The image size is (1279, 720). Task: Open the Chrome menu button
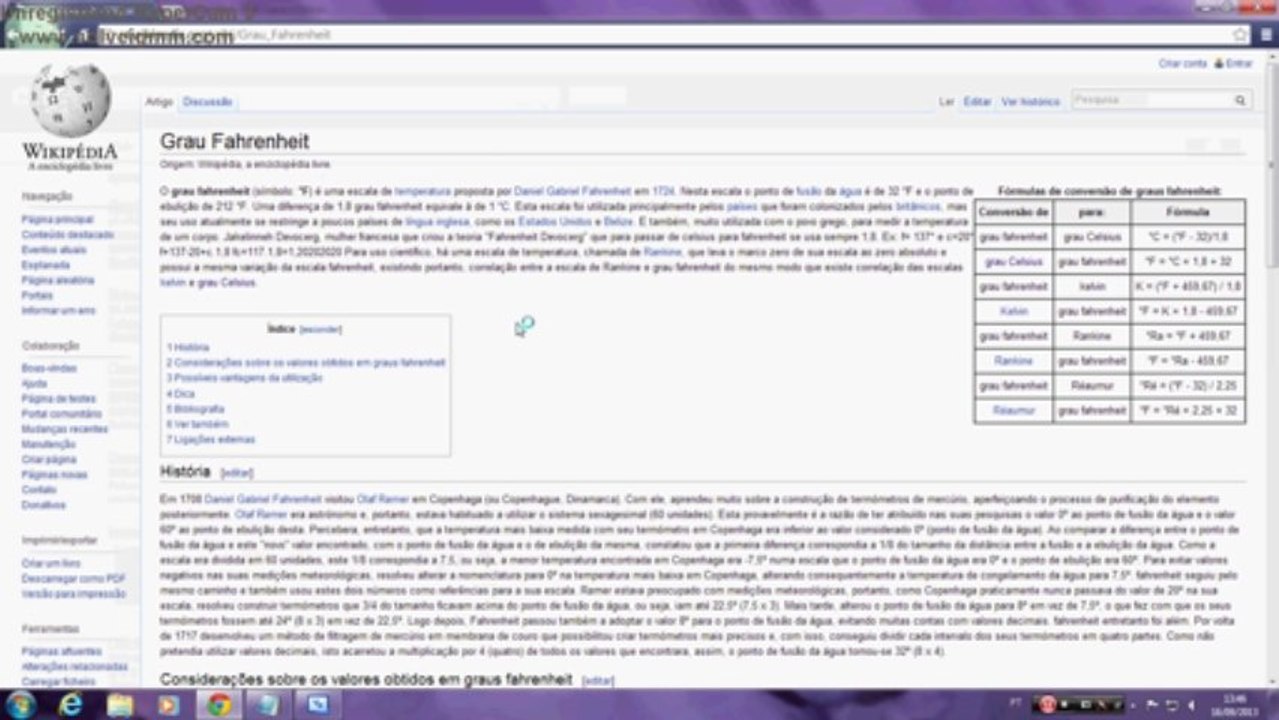point(1265,35)
